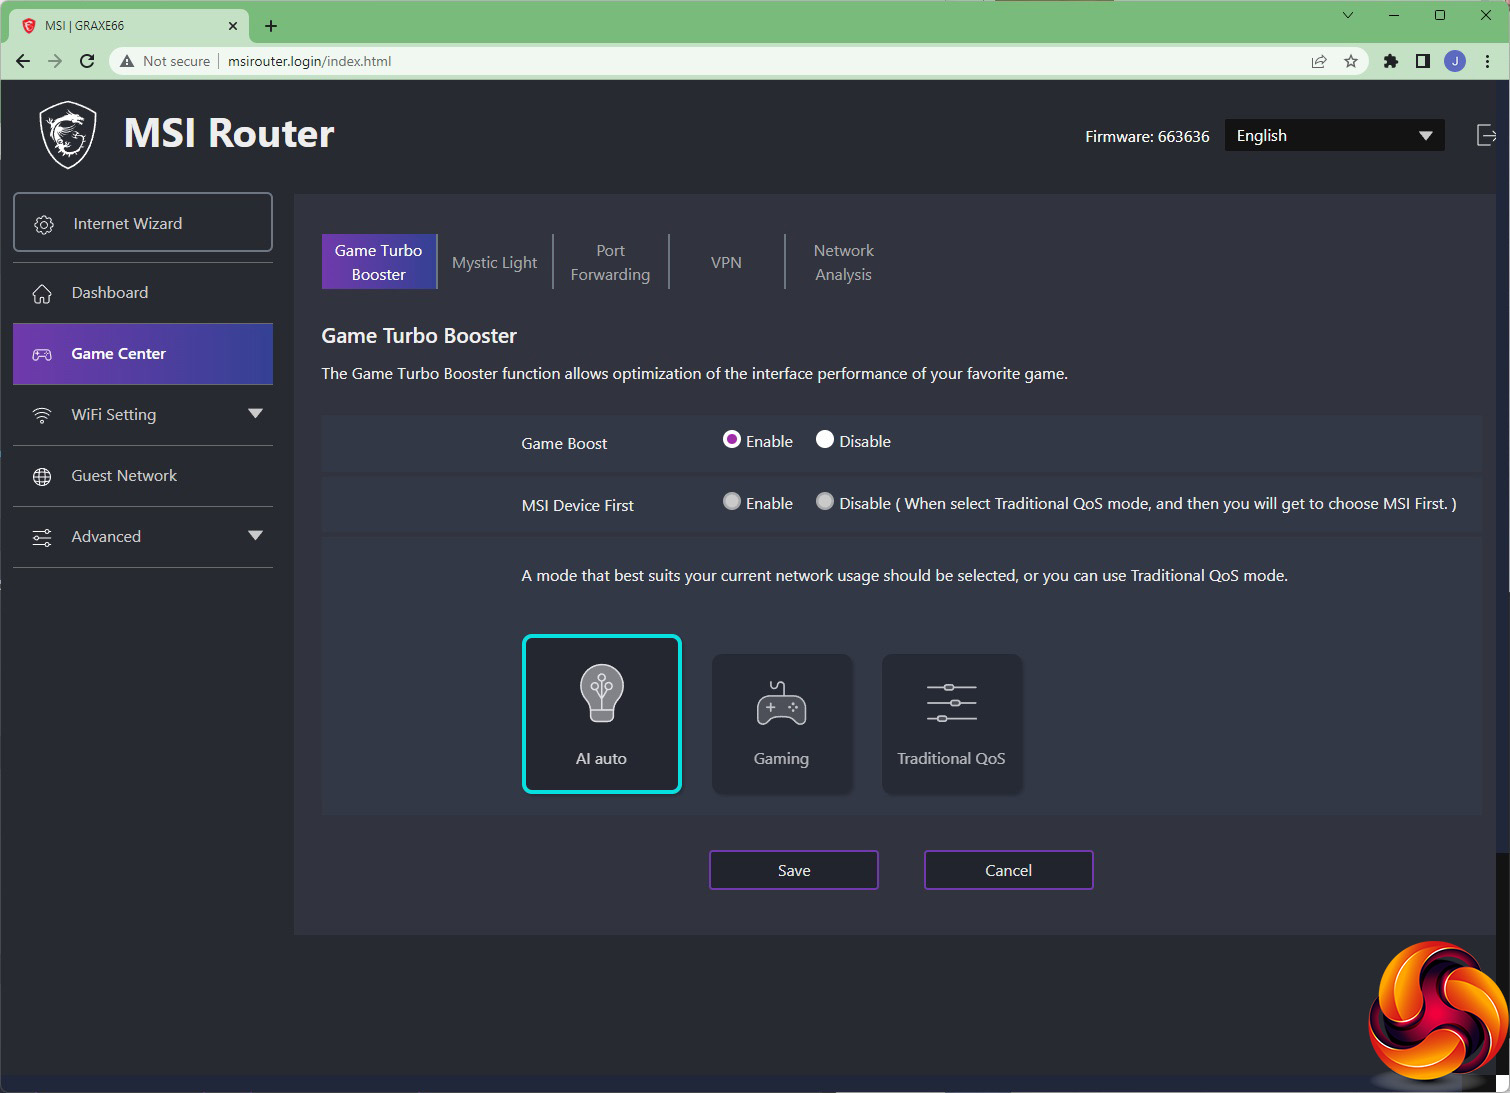Bookmark this page with the star icon
The width and height of the screenshot is (1510, 1093).
point(1351,61)
